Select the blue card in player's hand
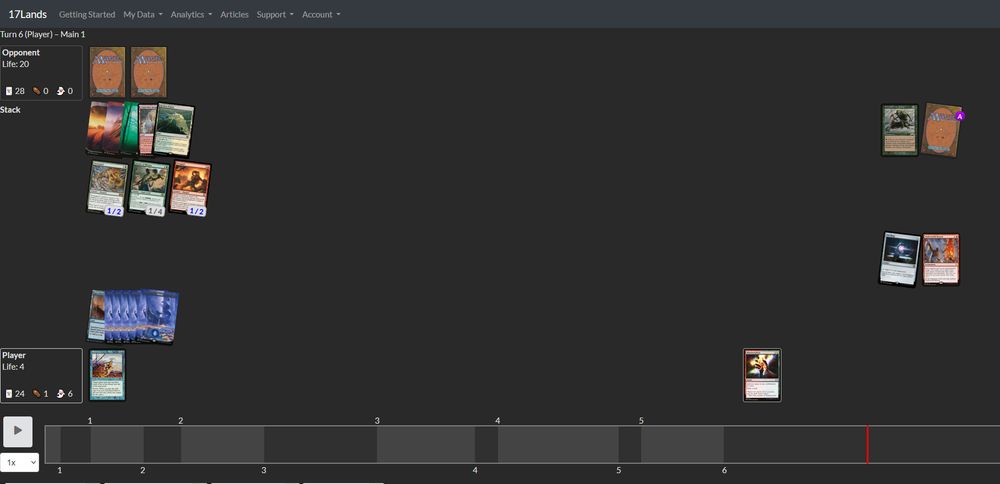This screenshot has height=484, width=1000. (107, 375)
